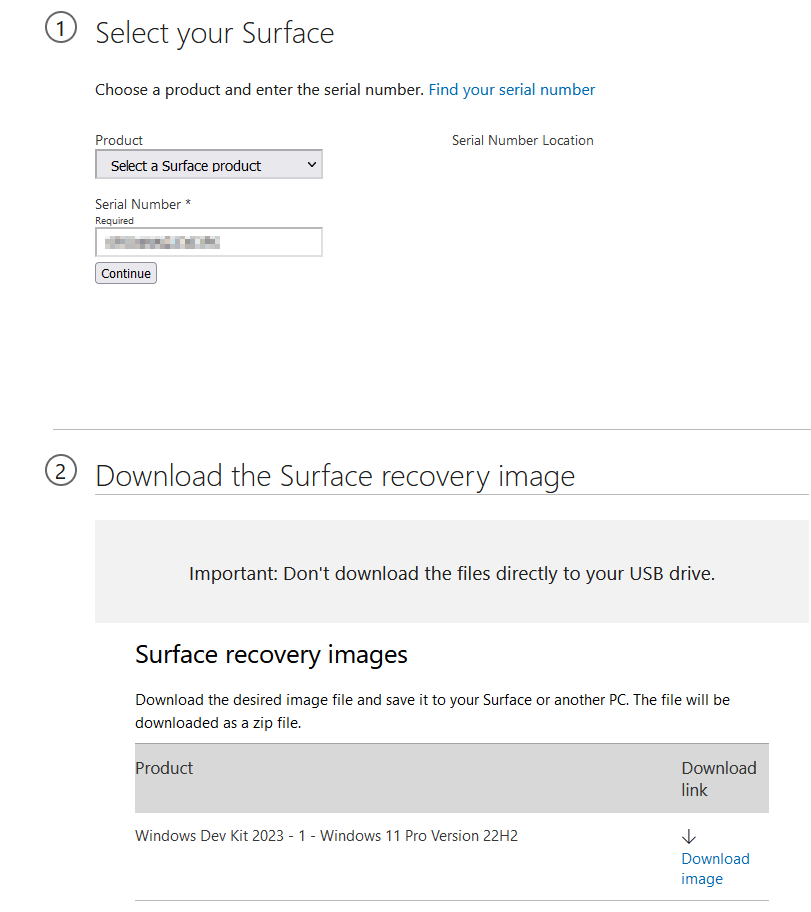Click the Important warning banner
This screenshot has height=912, width=811.
452,571
